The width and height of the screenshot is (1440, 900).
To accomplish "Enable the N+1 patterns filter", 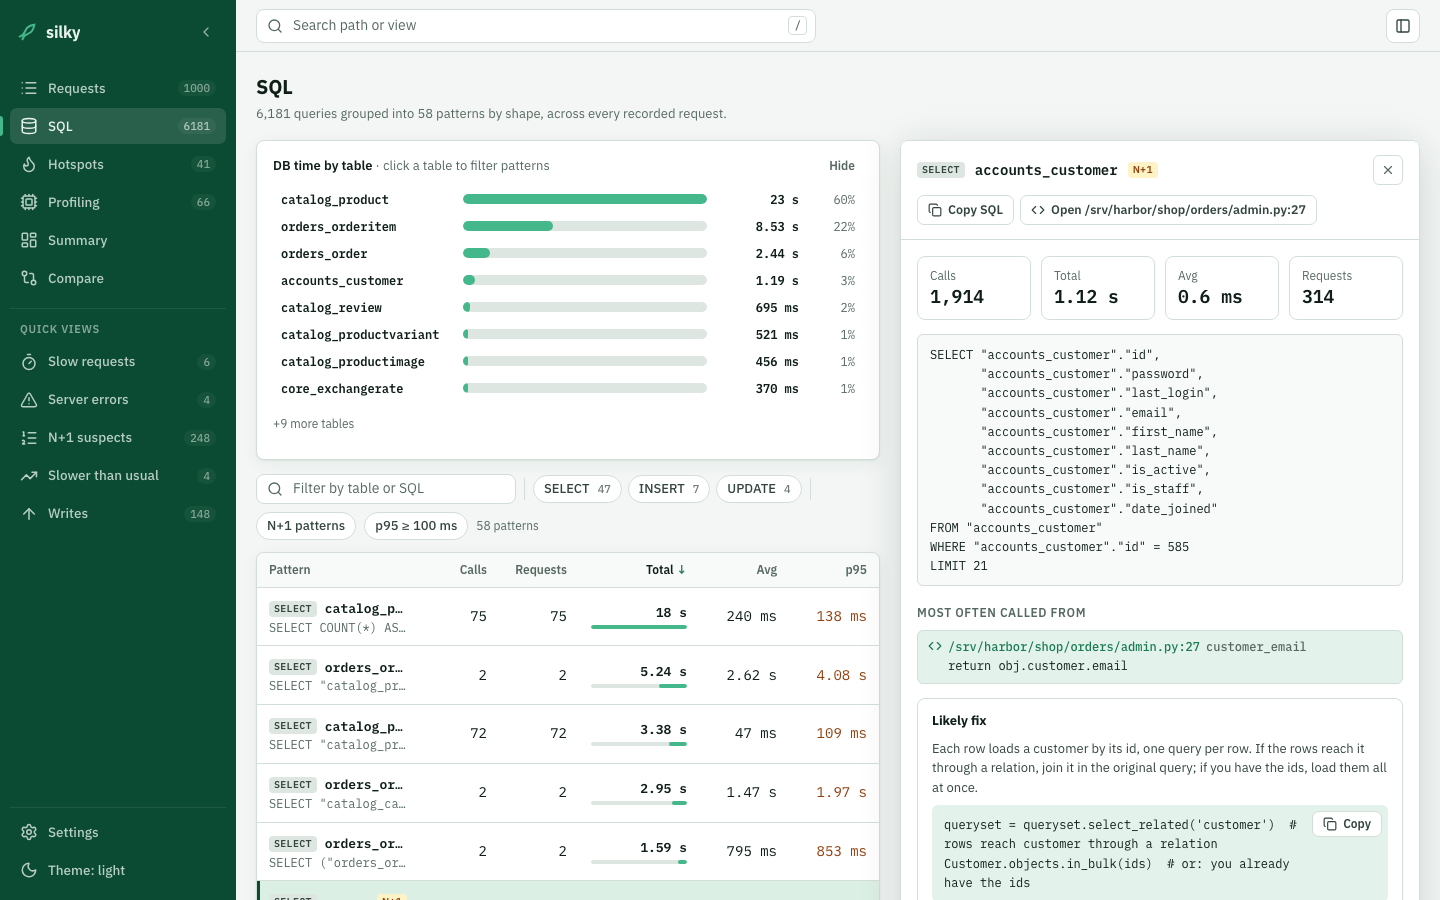I will [x=306, y=526].
